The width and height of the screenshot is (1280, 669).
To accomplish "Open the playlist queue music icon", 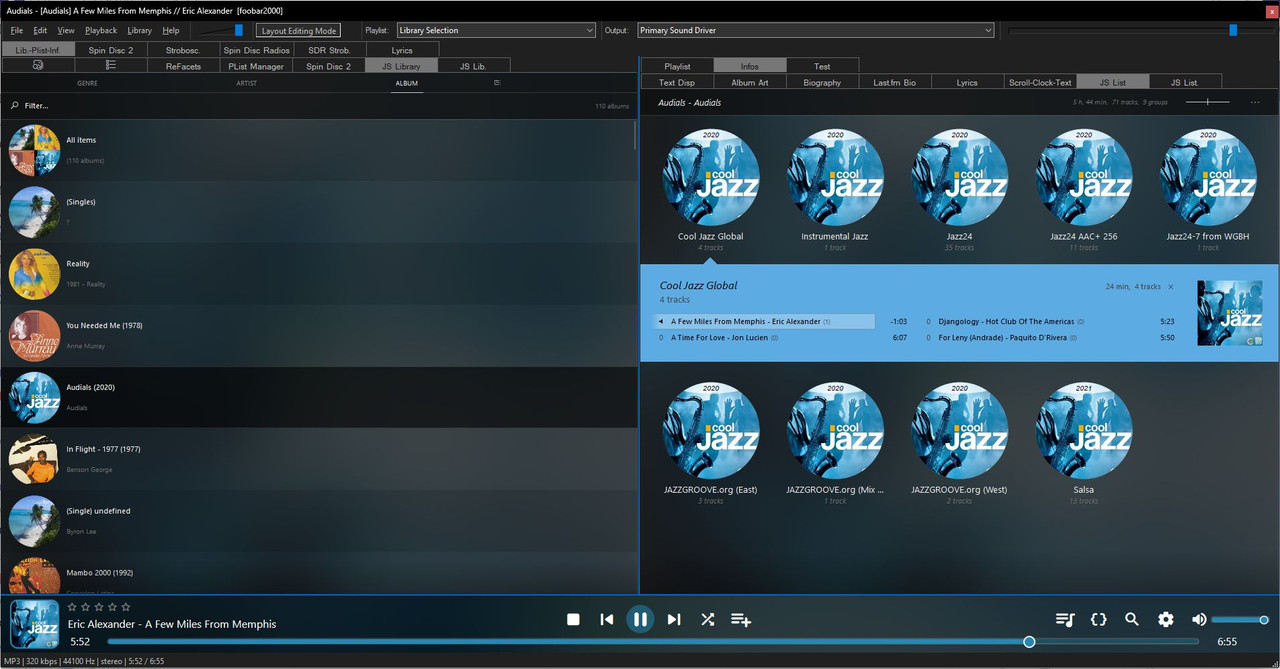I will [x=1065, y=619].
